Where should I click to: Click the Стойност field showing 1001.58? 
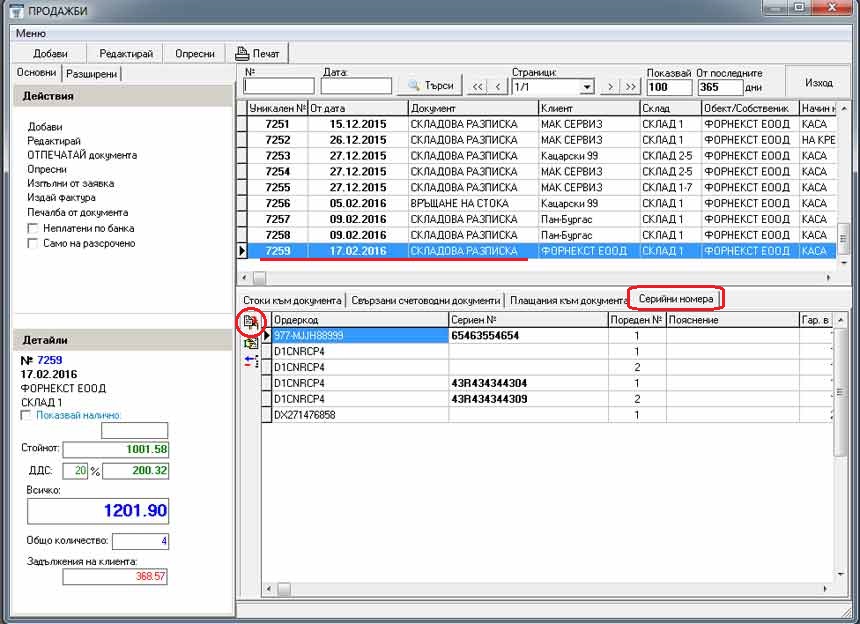(x=116, y=450)
